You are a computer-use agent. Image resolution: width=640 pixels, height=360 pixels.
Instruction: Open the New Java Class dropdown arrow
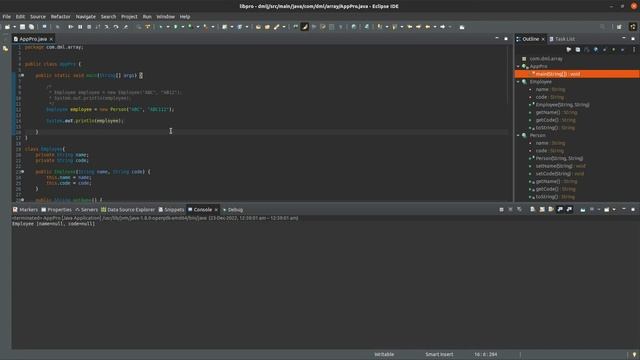[x=247, y=27]
